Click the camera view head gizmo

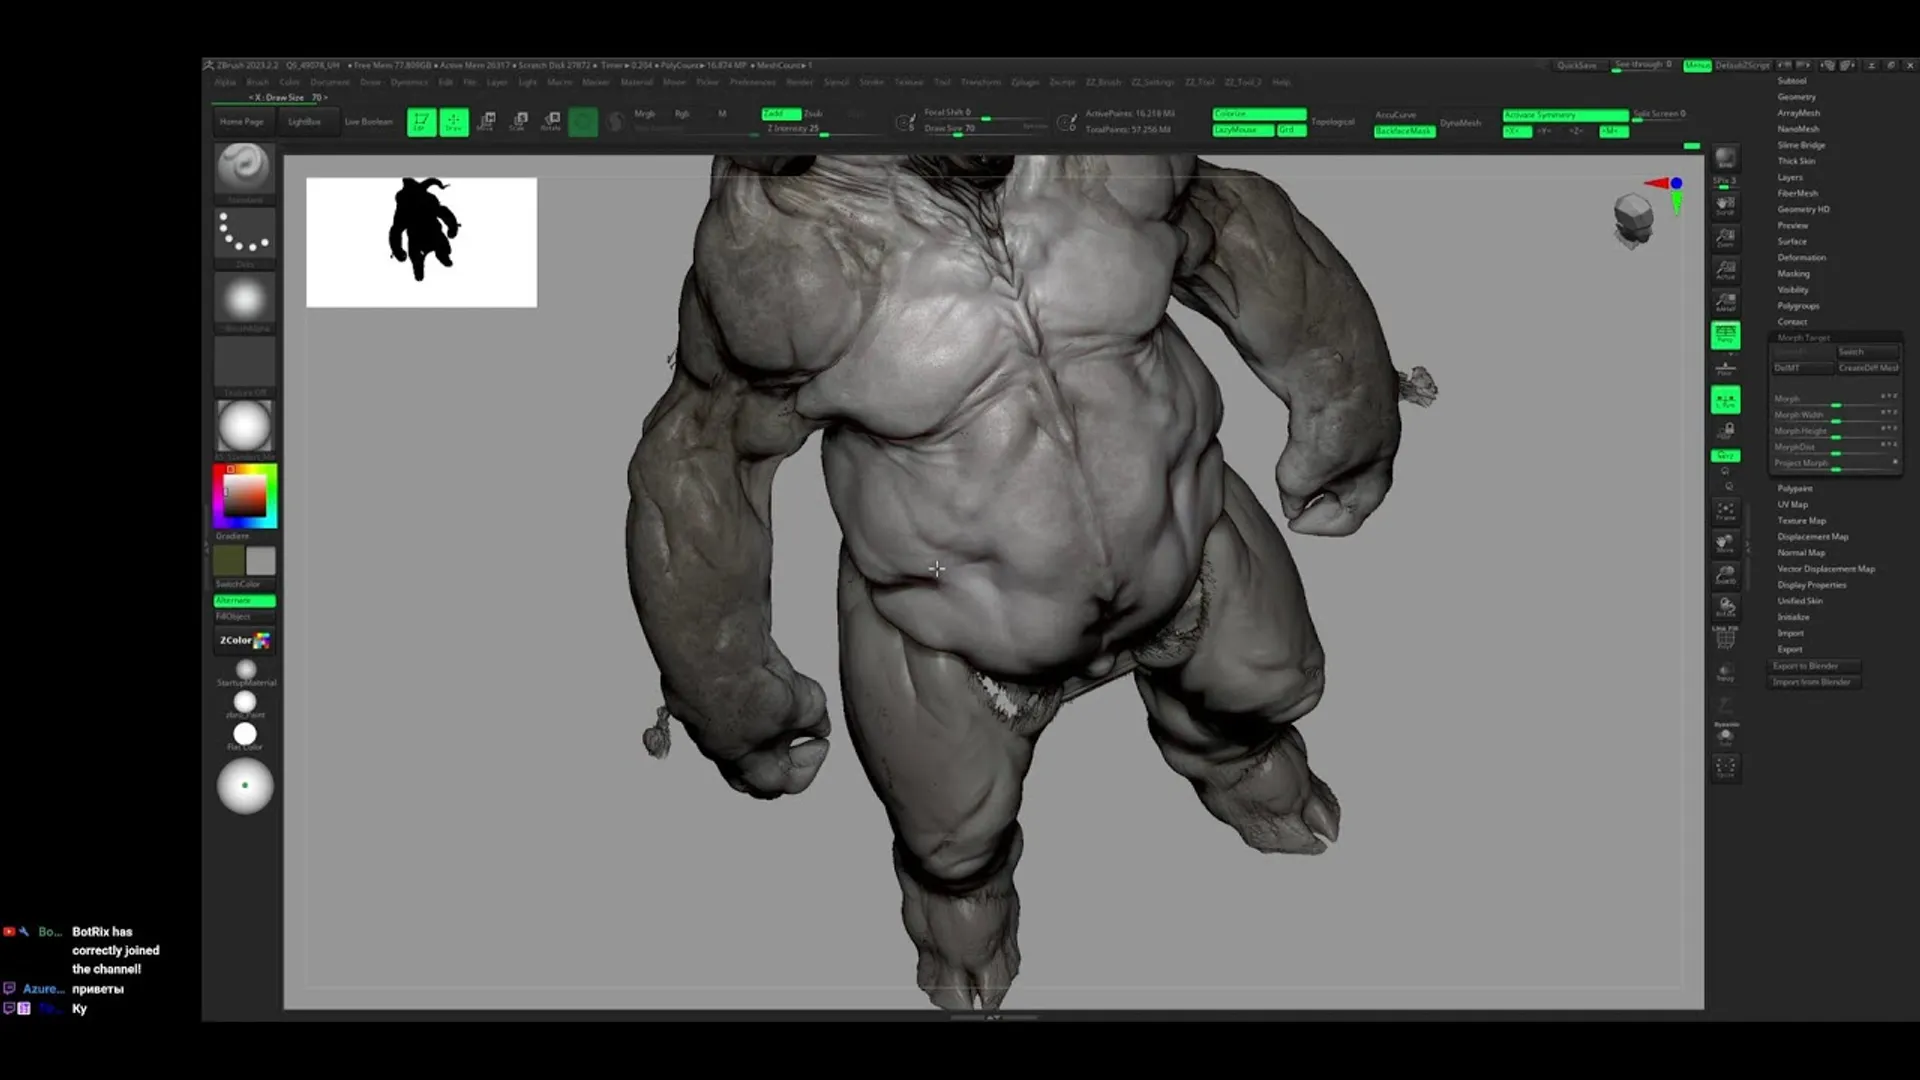coord(1634,220)
